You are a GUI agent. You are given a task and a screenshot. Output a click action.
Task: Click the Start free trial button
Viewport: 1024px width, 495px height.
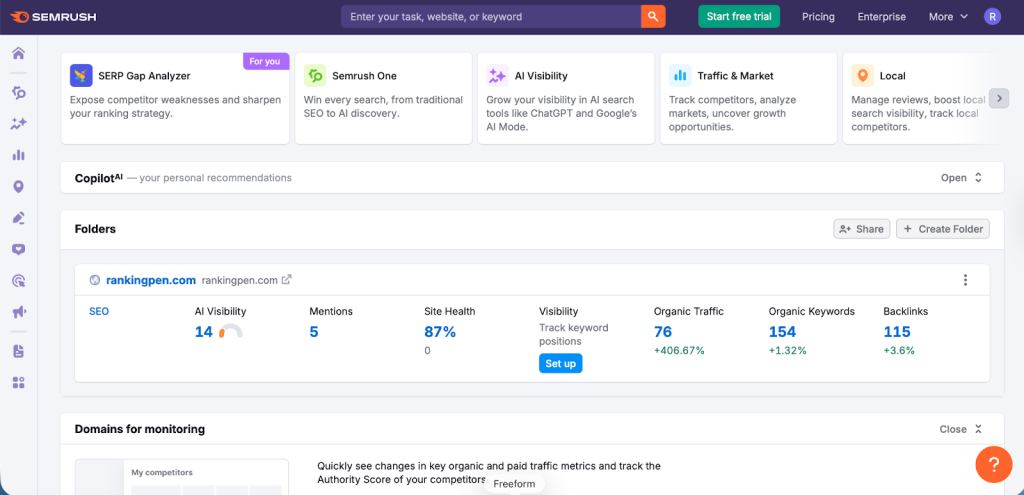click(x=738, y=17)
